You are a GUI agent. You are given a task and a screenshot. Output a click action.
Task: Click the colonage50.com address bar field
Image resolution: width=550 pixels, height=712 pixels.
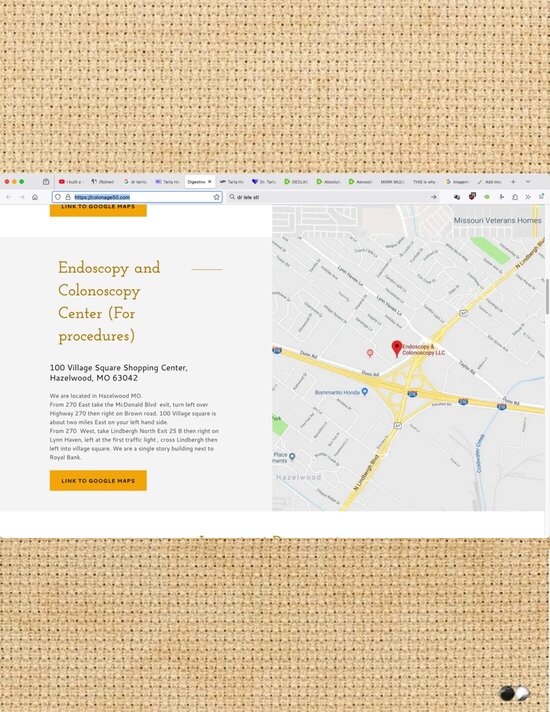pos(137,197)
